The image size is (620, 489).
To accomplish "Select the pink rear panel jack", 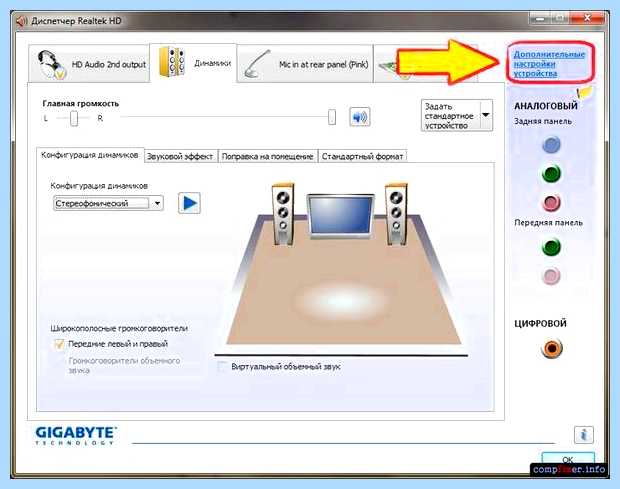I will pos(551,202).
